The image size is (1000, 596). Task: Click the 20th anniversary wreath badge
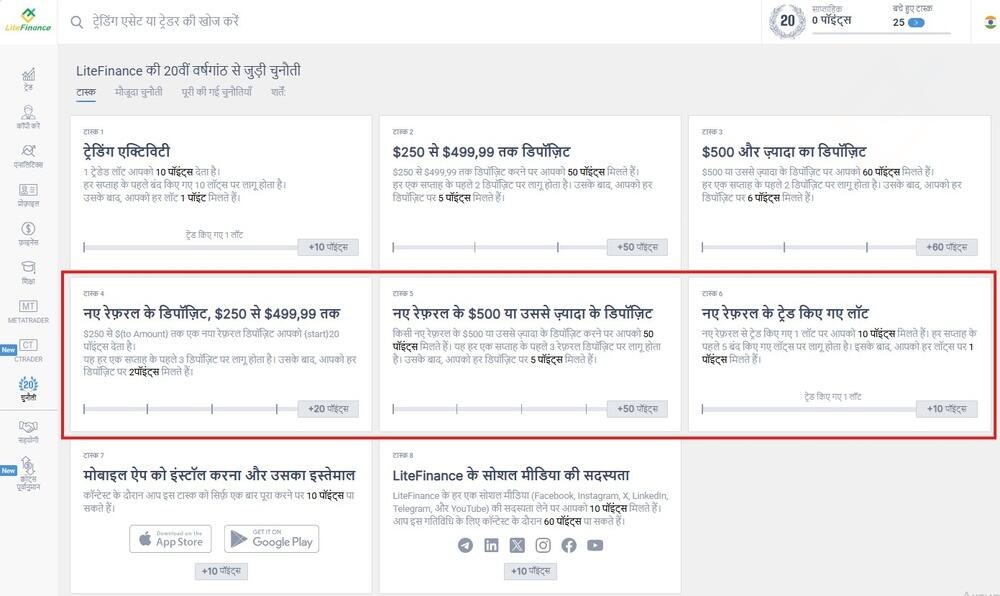point(787,21)
